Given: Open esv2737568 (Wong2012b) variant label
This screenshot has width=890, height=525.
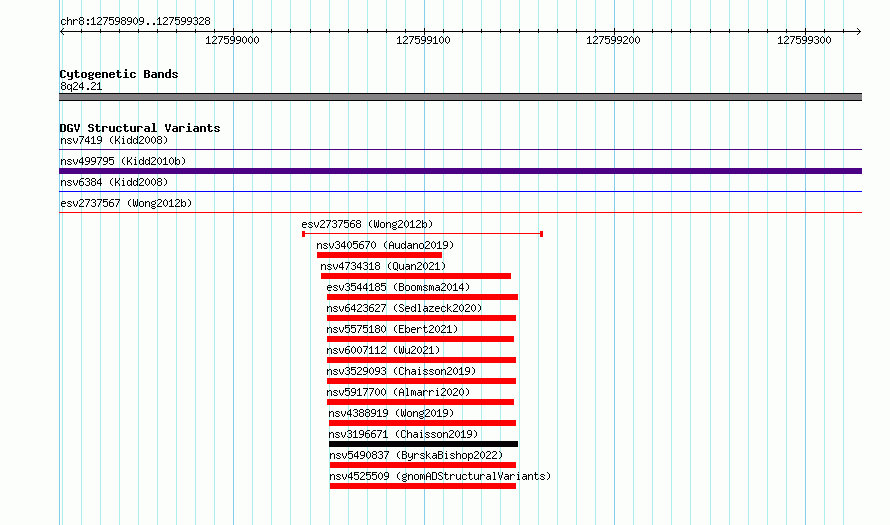Looking at the screenshot, I should [367, 224].
